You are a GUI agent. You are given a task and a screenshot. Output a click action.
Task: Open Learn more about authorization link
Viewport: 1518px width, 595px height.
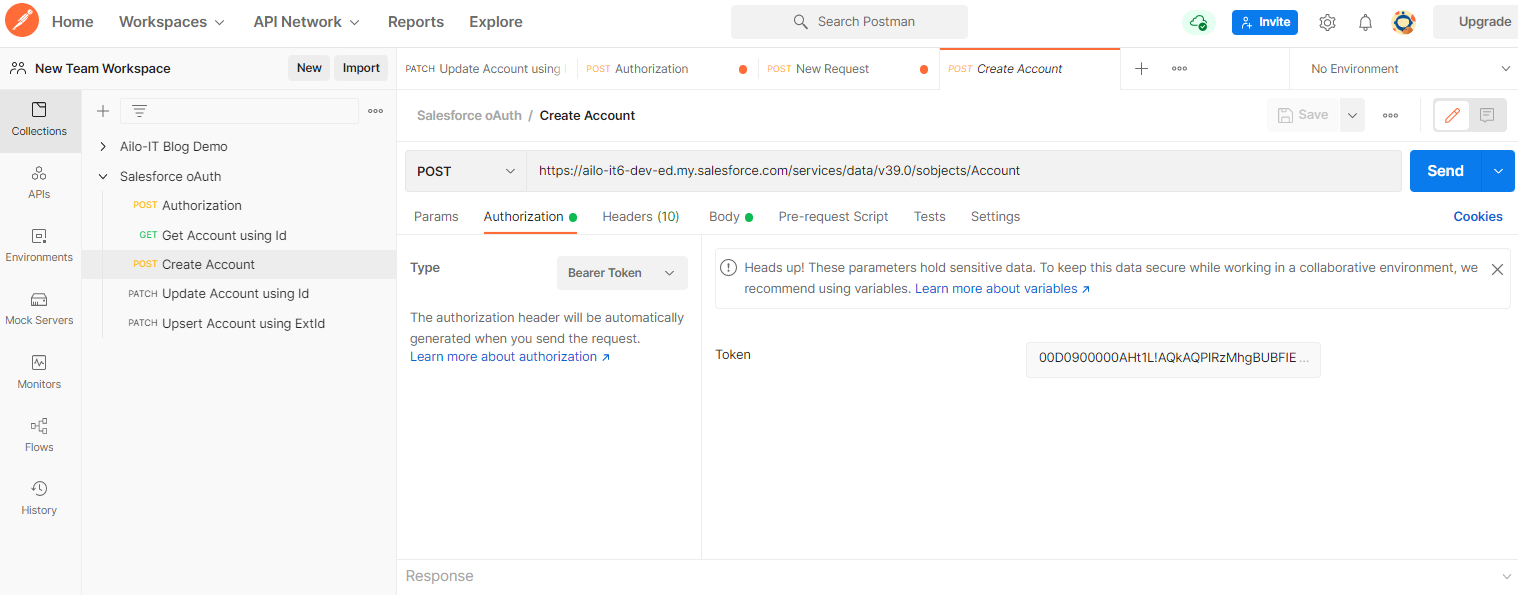click(x=510, y=357)
